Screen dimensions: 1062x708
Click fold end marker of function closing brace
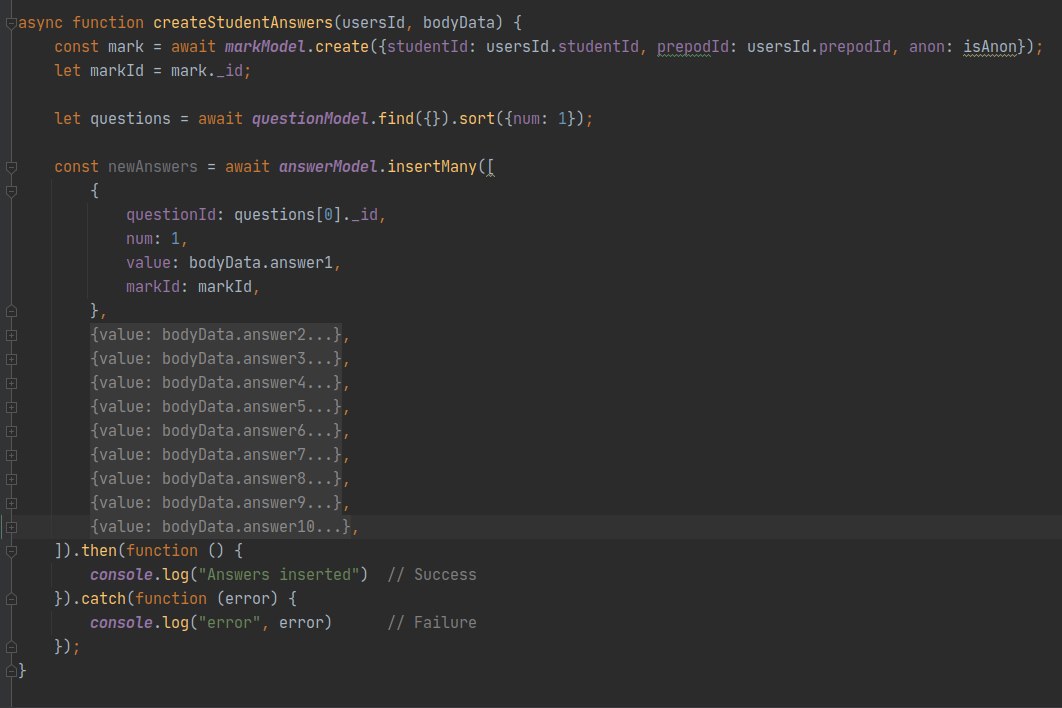pos(12,671)
